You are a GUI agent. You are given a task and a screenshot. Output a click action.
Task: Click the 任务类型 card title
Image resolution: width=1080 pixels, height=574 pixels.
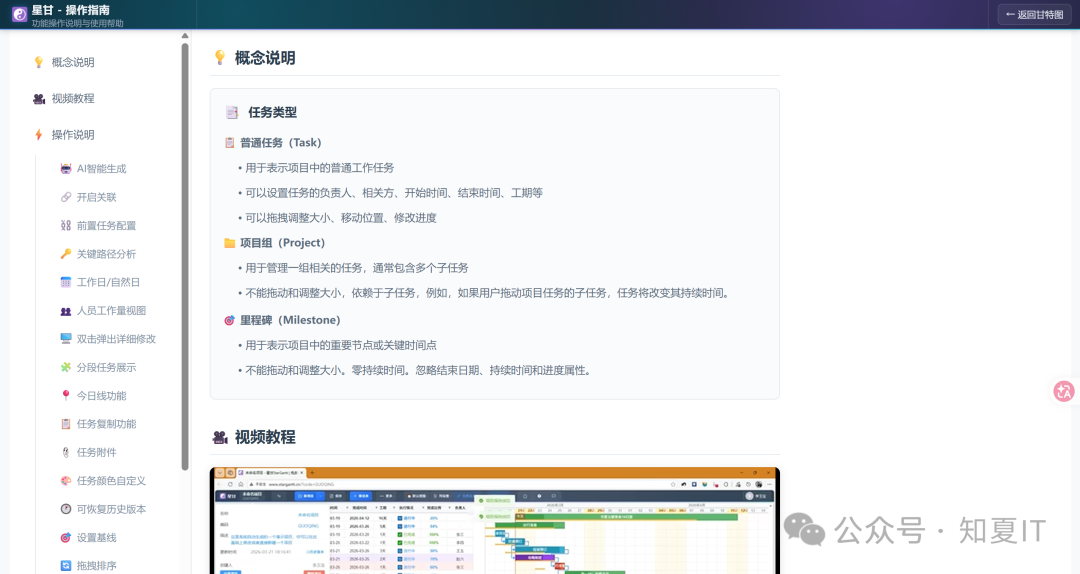(x=273, y=112)
